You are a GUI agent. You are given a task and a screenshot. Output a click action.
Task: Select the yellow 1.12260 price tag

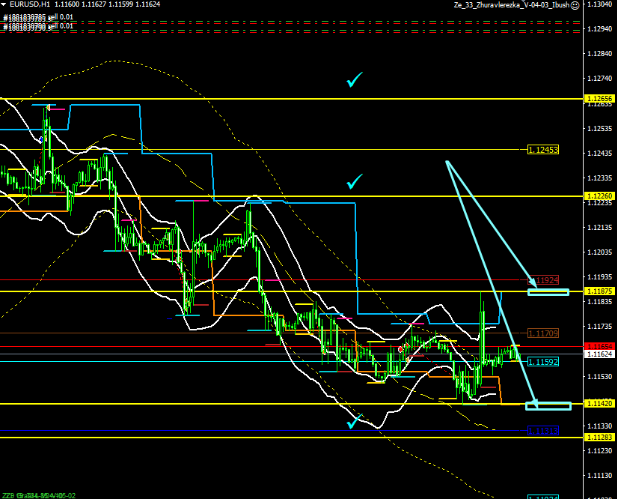600,196
